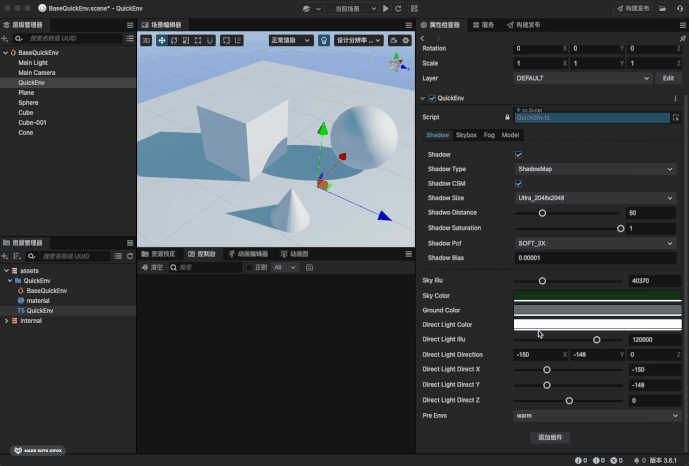689x466 pixels.
Task: Select the snap magnet tool
Action: [210, 40]
